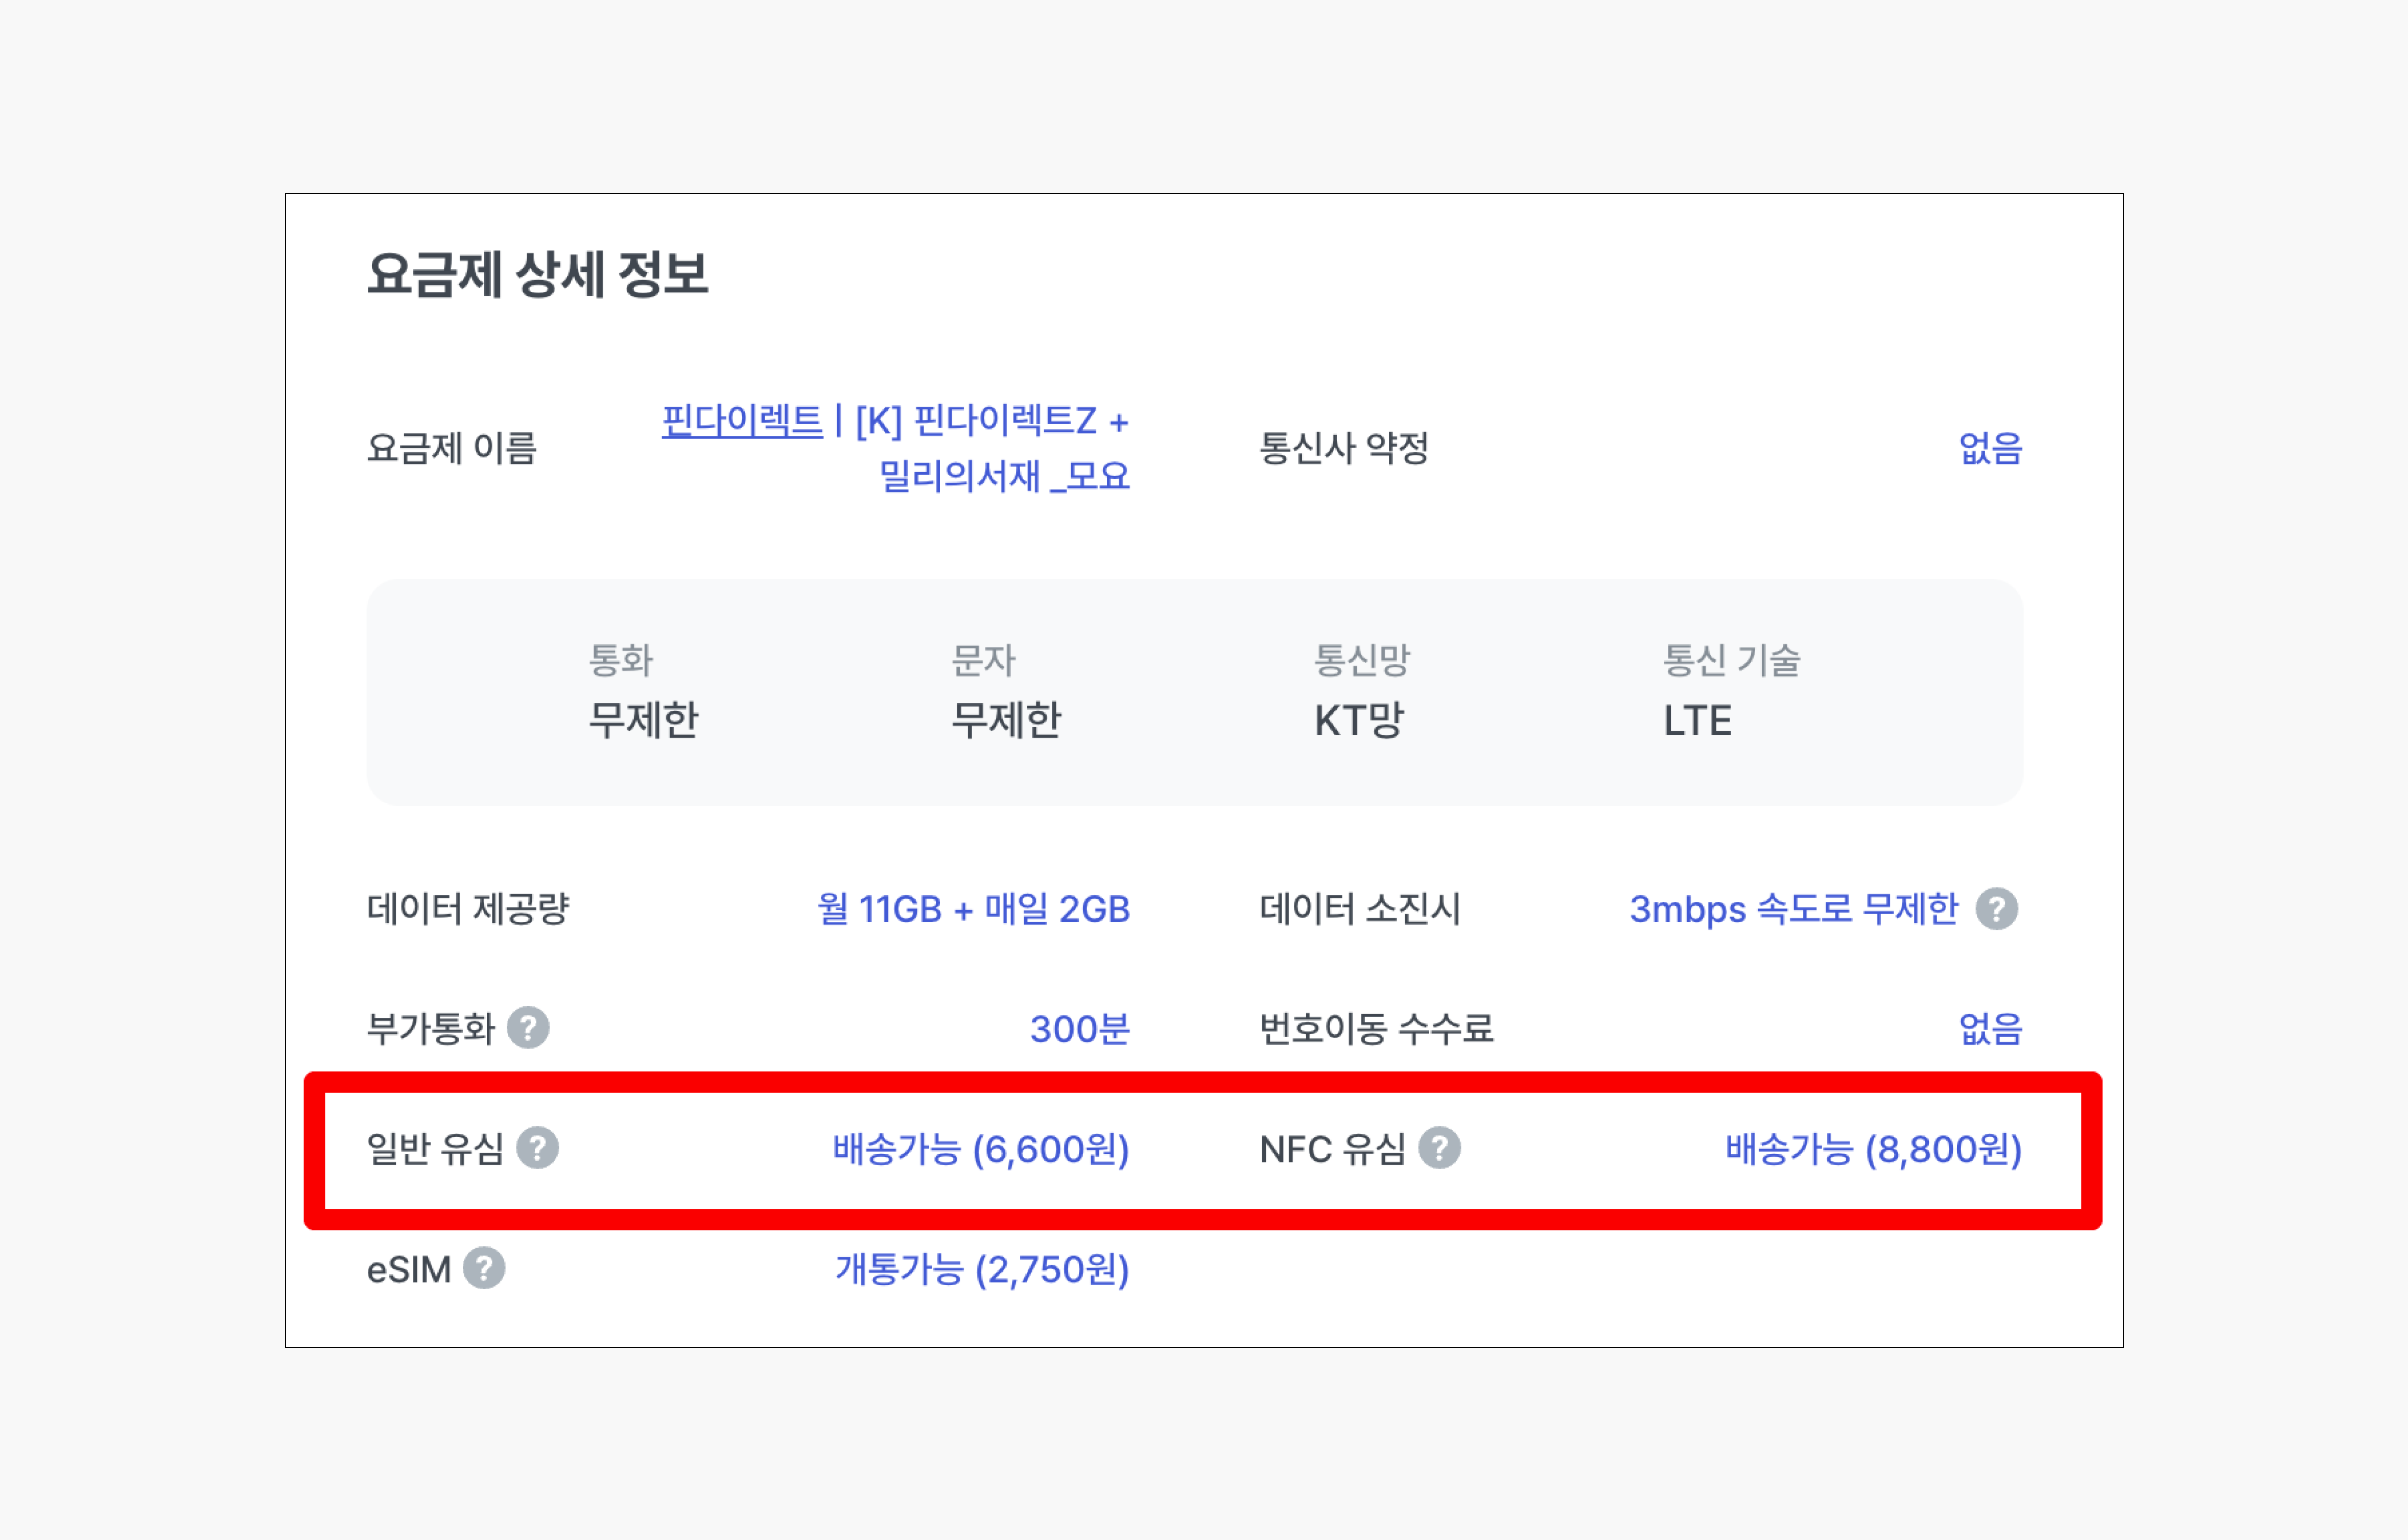Click 배송가능 (6,600원) 일반 유심 value
This screenshot has height=1540, width=2408.
[x=980, y=1149]
